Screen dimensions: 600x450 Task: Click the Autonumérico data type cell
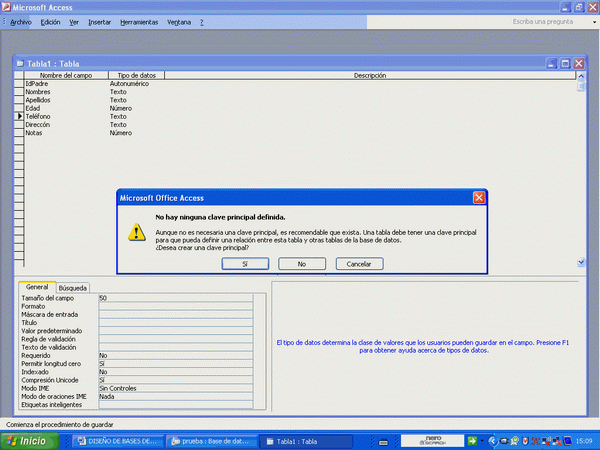137,84
